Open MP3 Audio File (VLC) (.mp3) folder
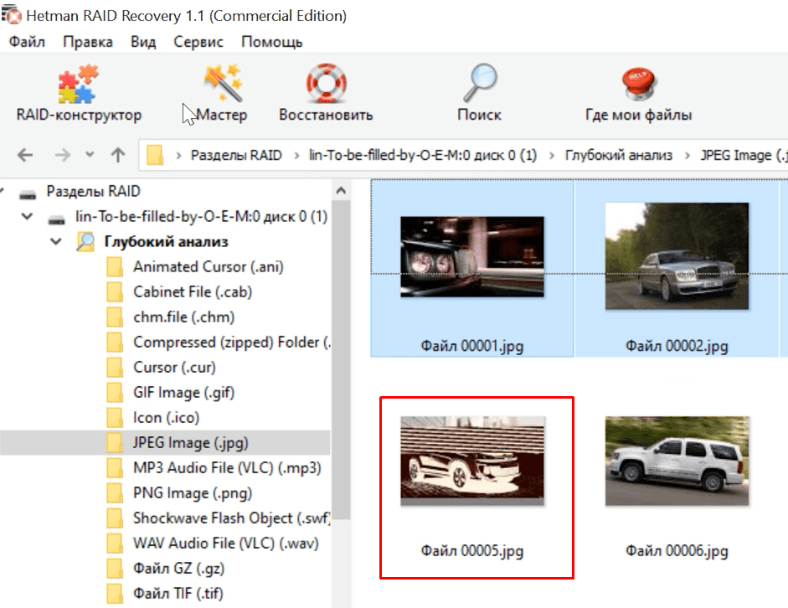 227,468
